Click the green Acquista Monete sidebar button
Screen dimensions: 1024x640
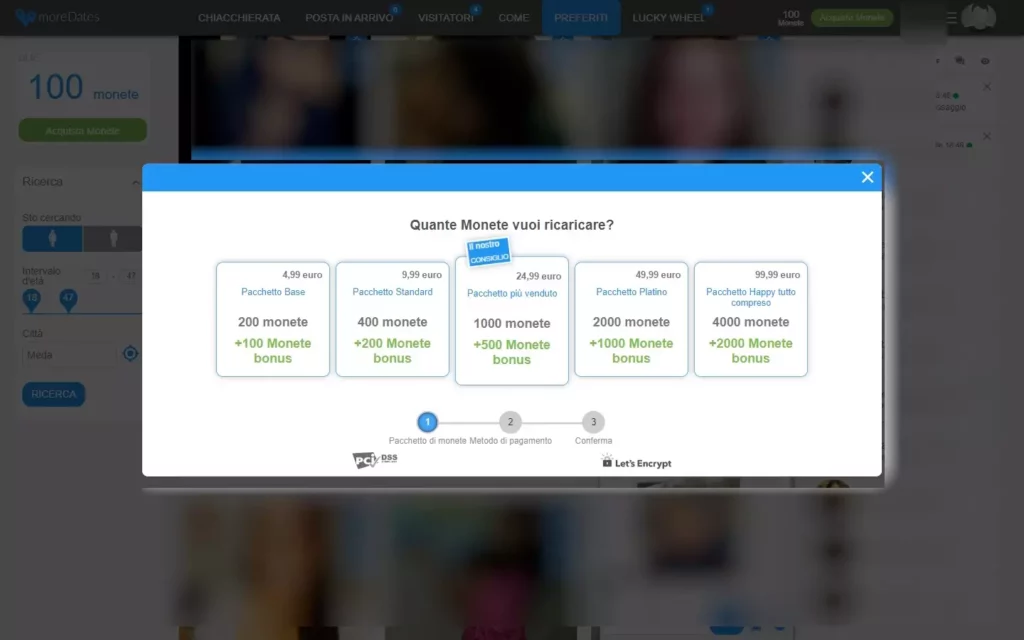[82, 130]
